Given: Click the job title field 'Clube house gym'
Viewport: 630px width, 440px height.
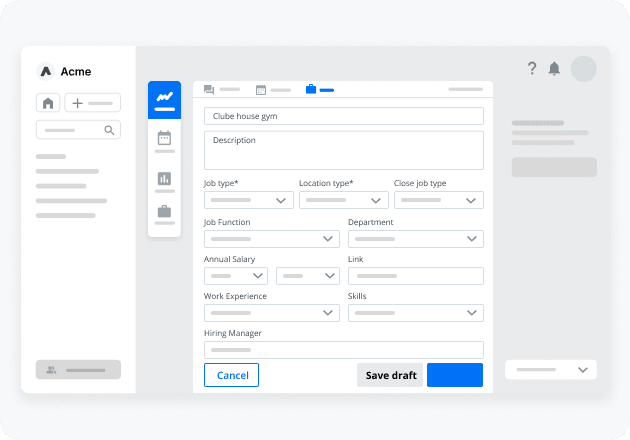Looking at the screenshot, I should click(344, 116).
